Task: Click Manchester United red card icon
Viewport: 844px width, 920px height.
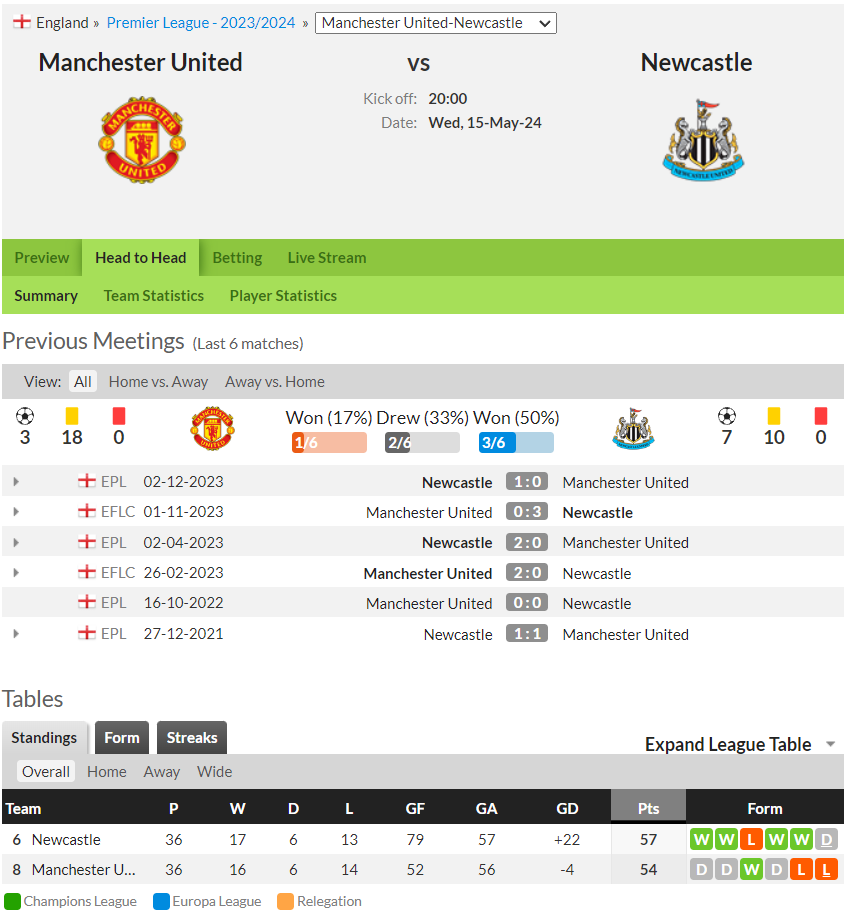Action: 119,416
